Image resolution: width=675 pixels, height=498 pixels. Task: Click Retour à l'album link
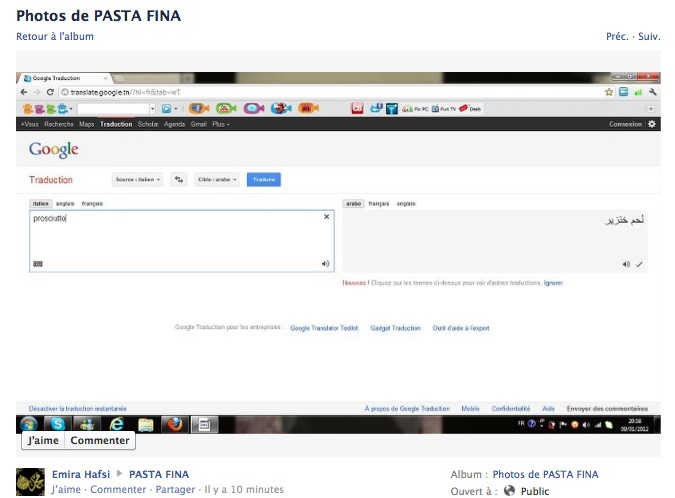coord(55,36)
